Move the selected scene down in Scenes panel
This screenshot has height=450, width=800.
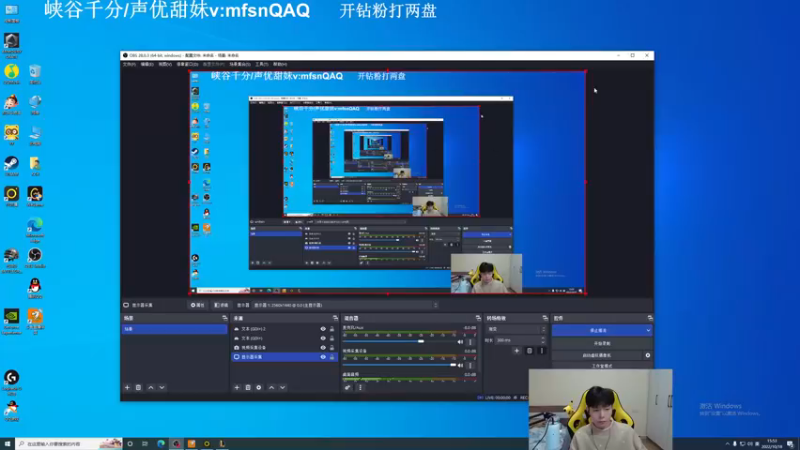point(162,387)
